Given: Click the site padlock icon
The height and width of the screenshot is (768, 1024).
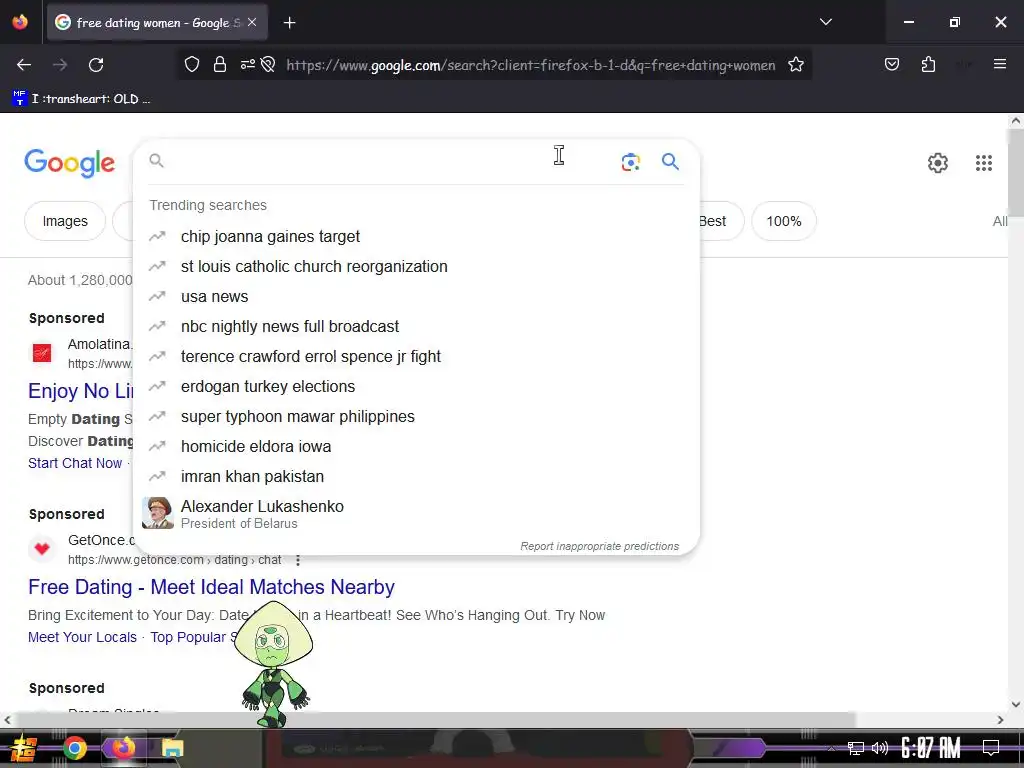Looking at the screenshot, I should [220, 65].
